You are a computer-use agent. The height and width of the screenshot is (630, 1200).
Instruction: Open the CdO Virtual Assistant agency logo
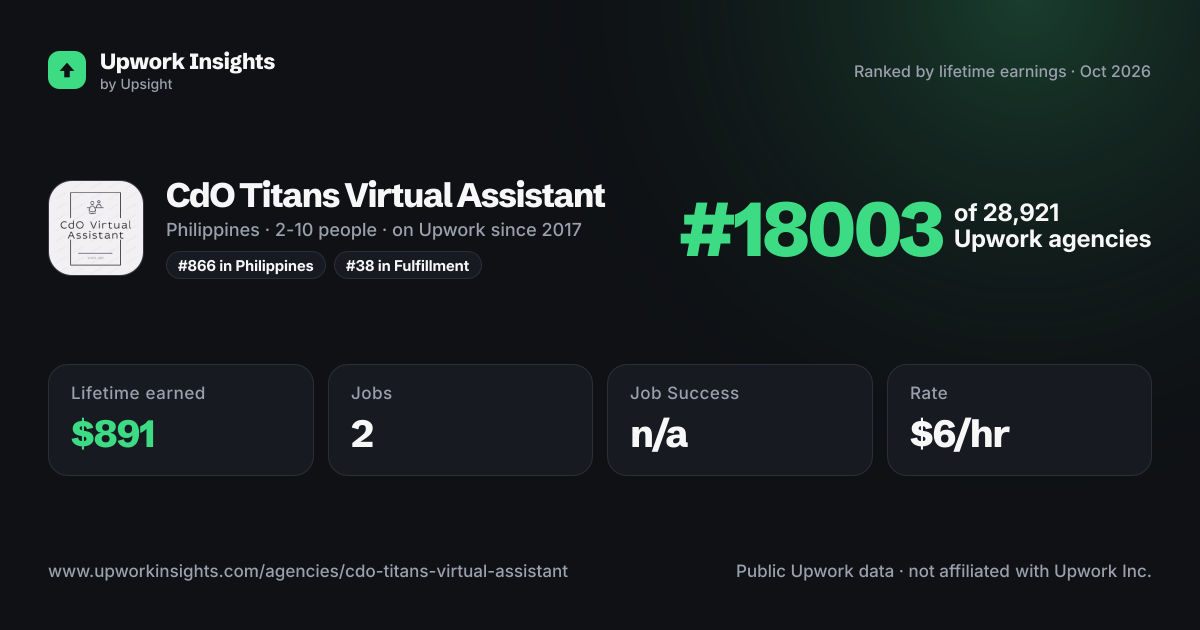pyautogui.click(x=96, y=228)
